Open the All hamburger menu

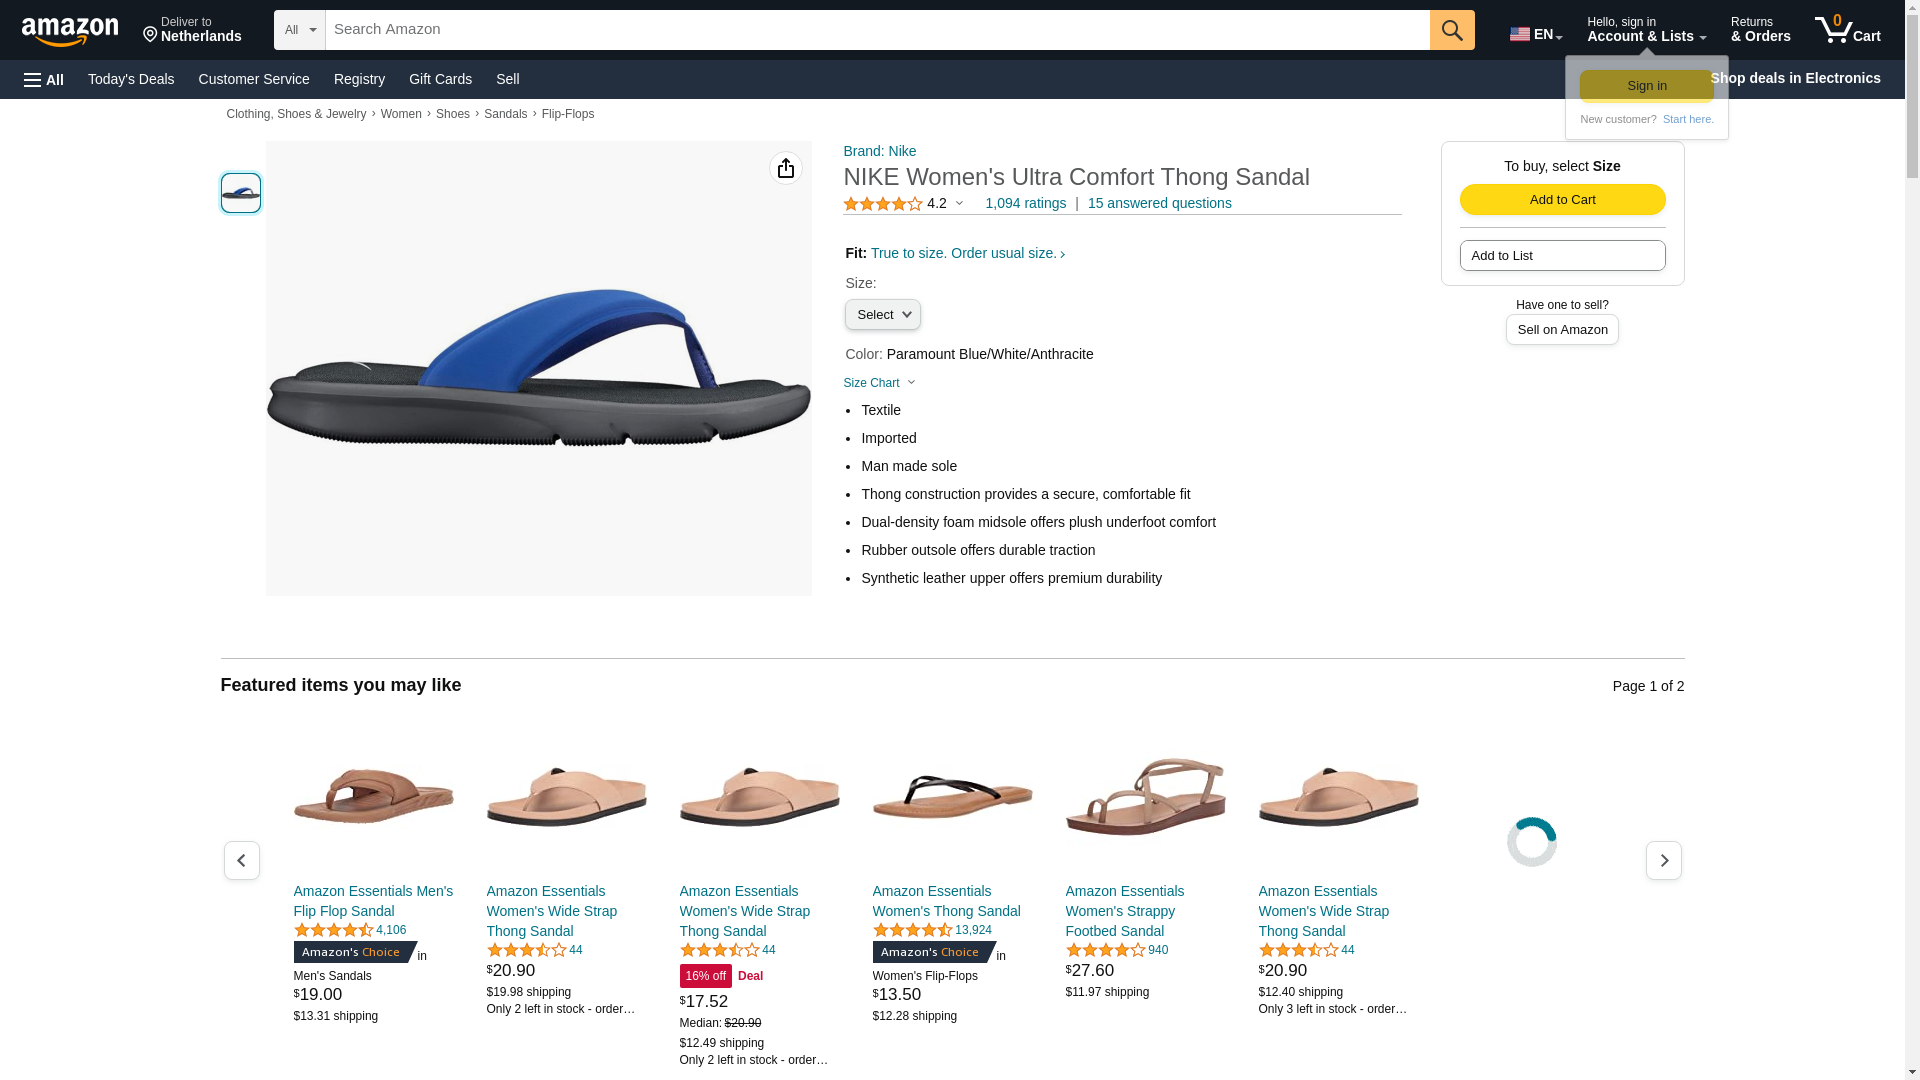(44, 79)
